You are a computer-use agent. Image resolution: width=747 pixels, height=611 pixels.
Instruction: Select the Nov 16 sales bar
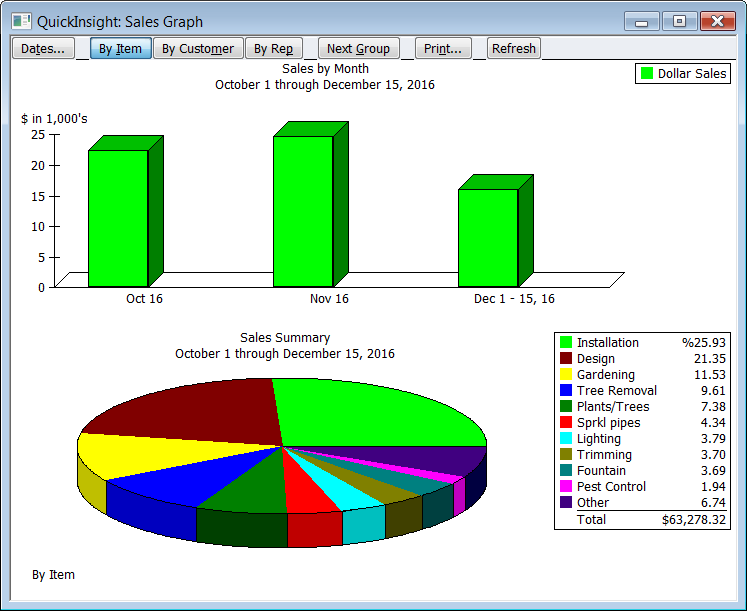(302, 210)
